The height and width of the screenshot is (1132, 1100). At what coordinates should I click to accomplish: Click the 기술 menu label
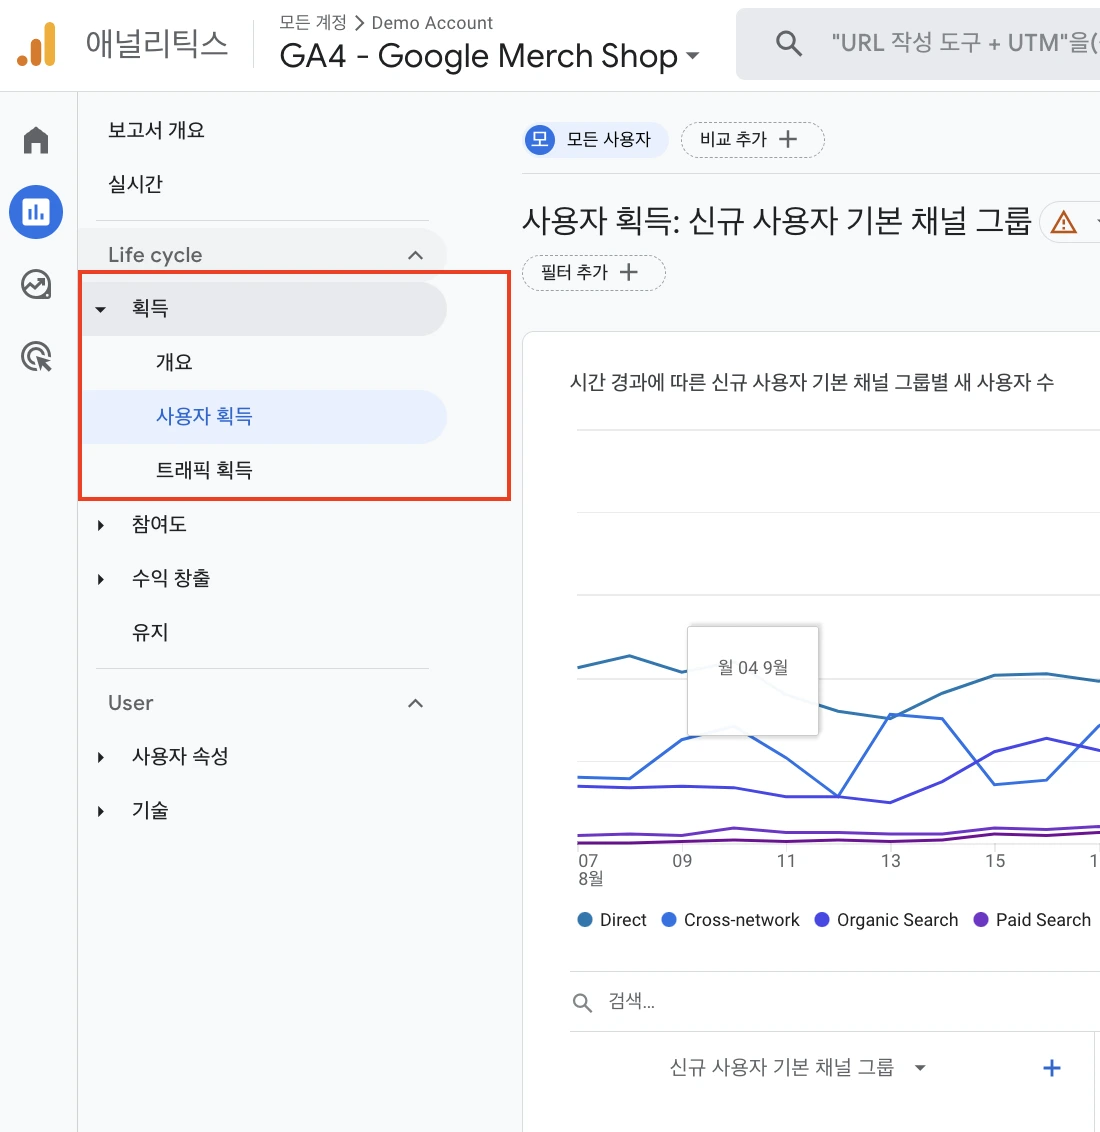coord(149,811)
